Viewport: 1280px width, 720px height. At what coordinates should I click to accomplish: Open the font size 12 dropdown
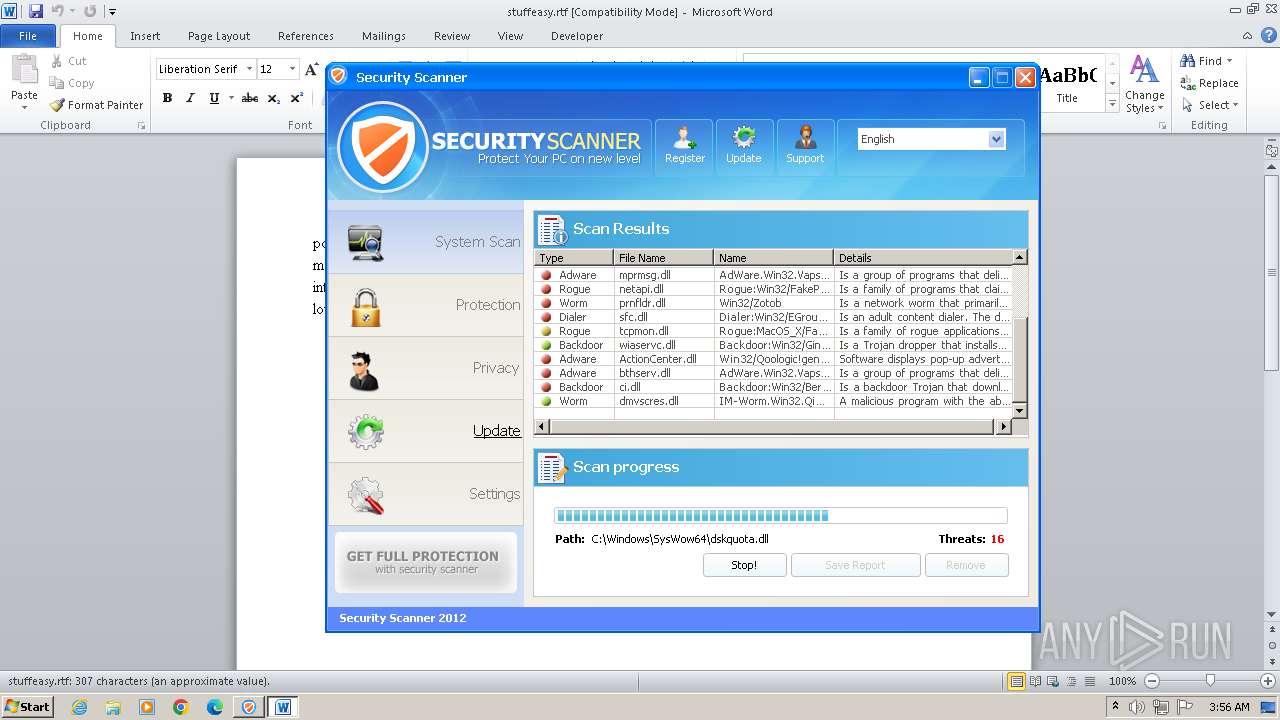pyautogui.click(x=292, y=69)
